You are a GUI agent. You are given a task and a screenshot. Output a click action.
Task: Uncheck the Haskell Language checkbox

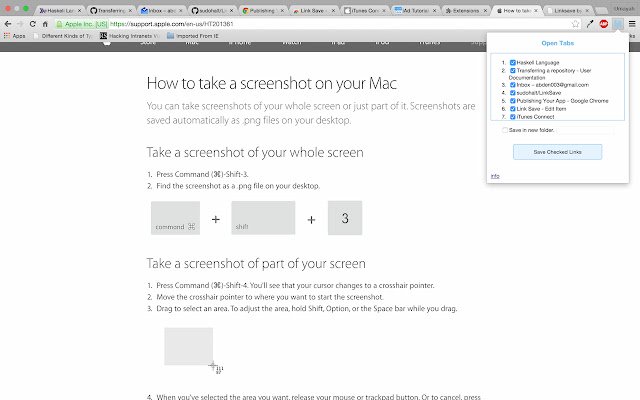[x=513, y=62]
